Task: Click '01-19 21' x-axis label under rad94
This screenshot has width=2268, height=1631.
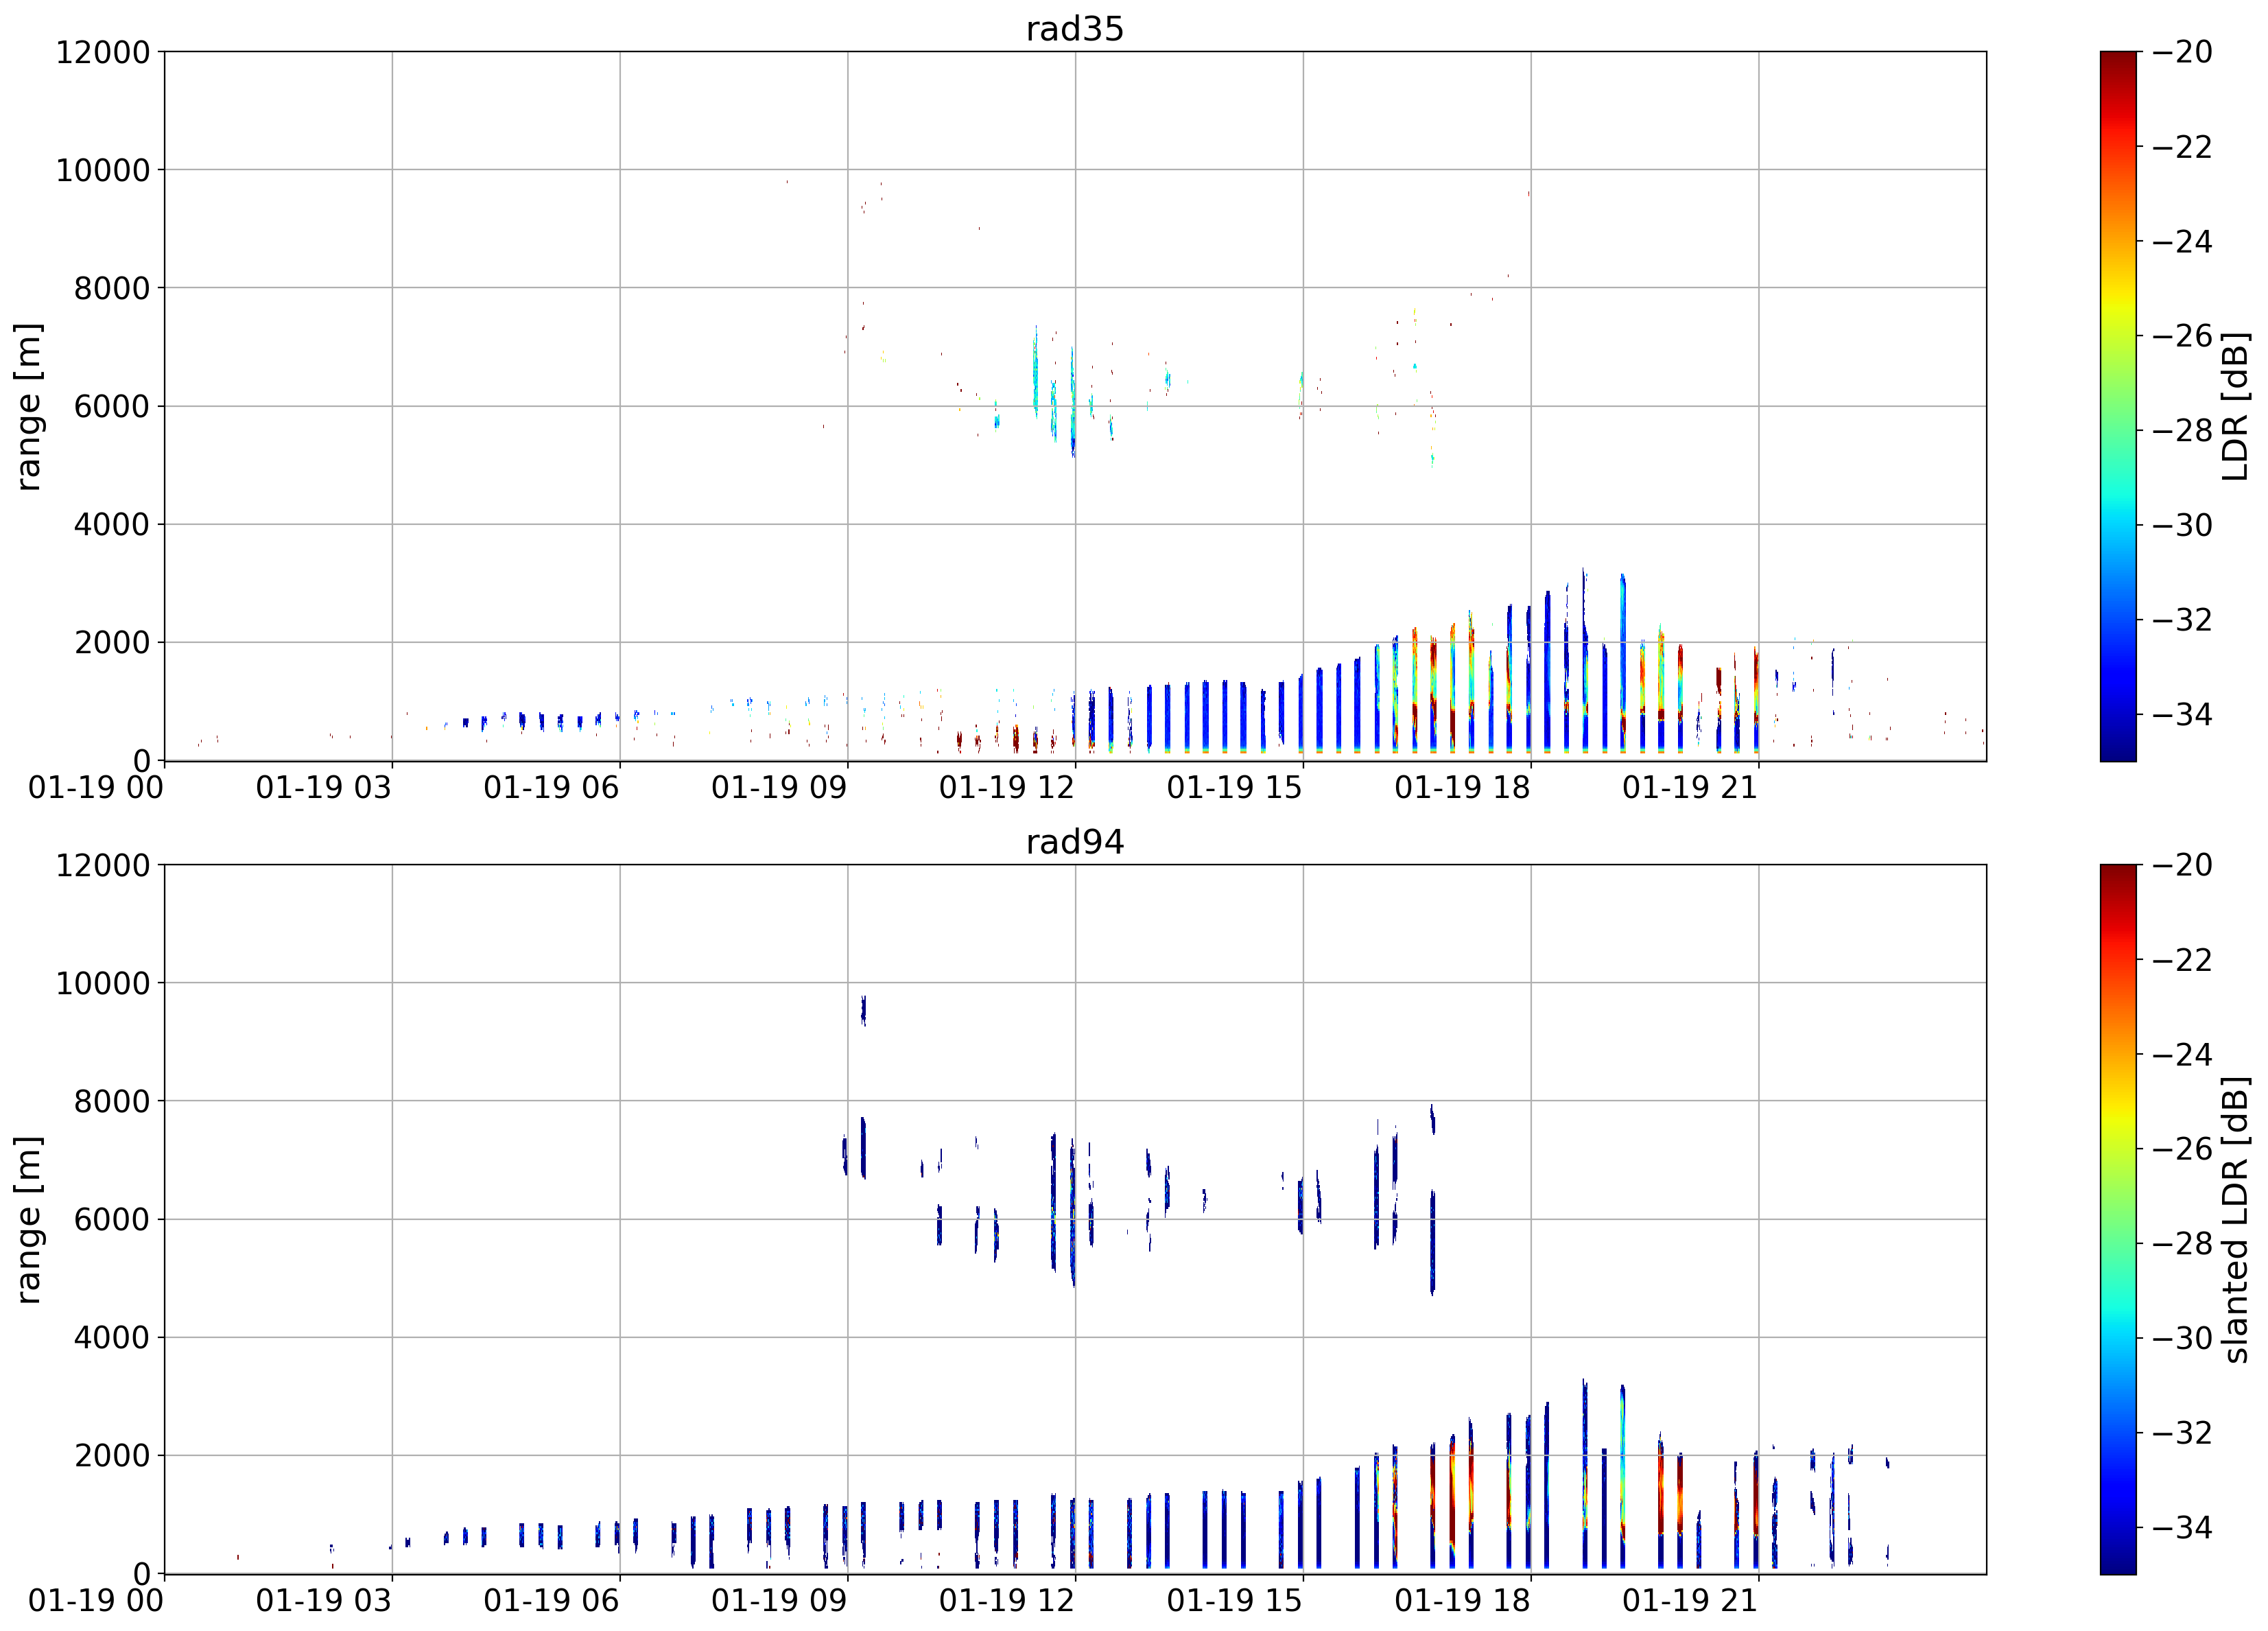Action: click(x=1690, y=1601)
